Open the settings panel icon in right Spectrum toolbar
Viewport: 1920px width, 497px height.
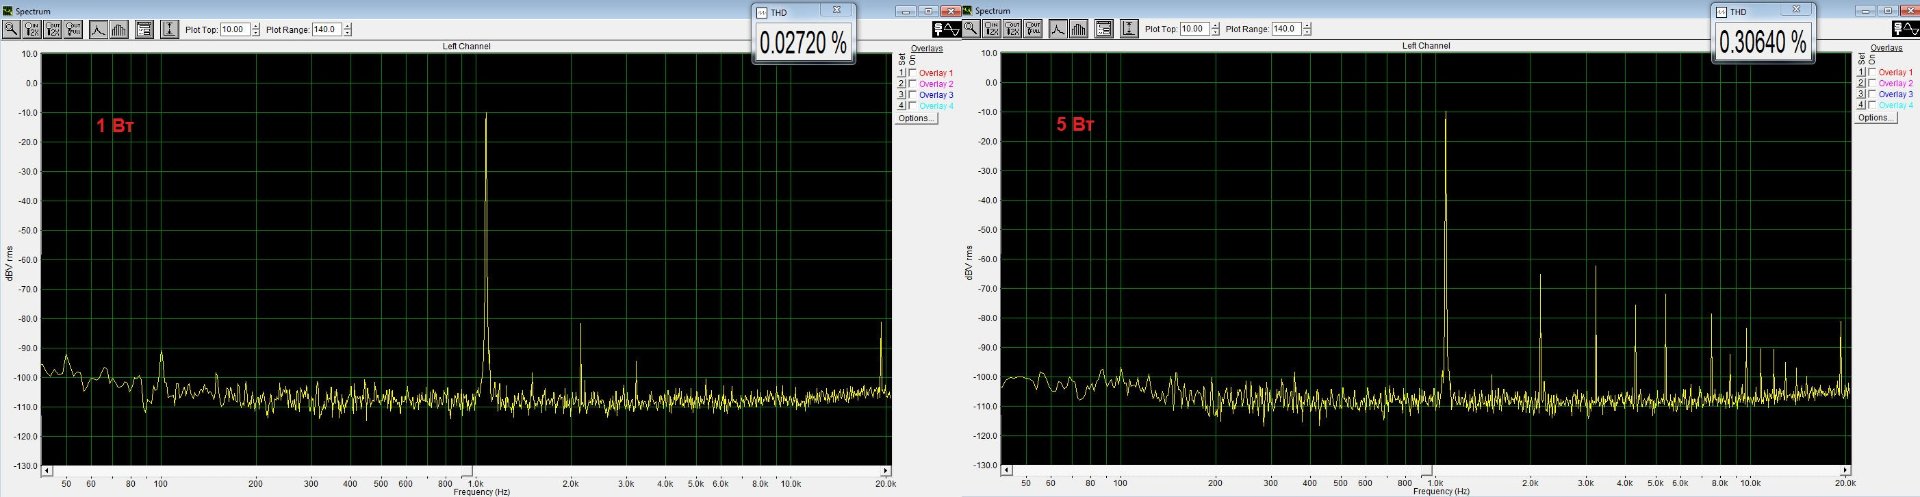(1104, 29)
